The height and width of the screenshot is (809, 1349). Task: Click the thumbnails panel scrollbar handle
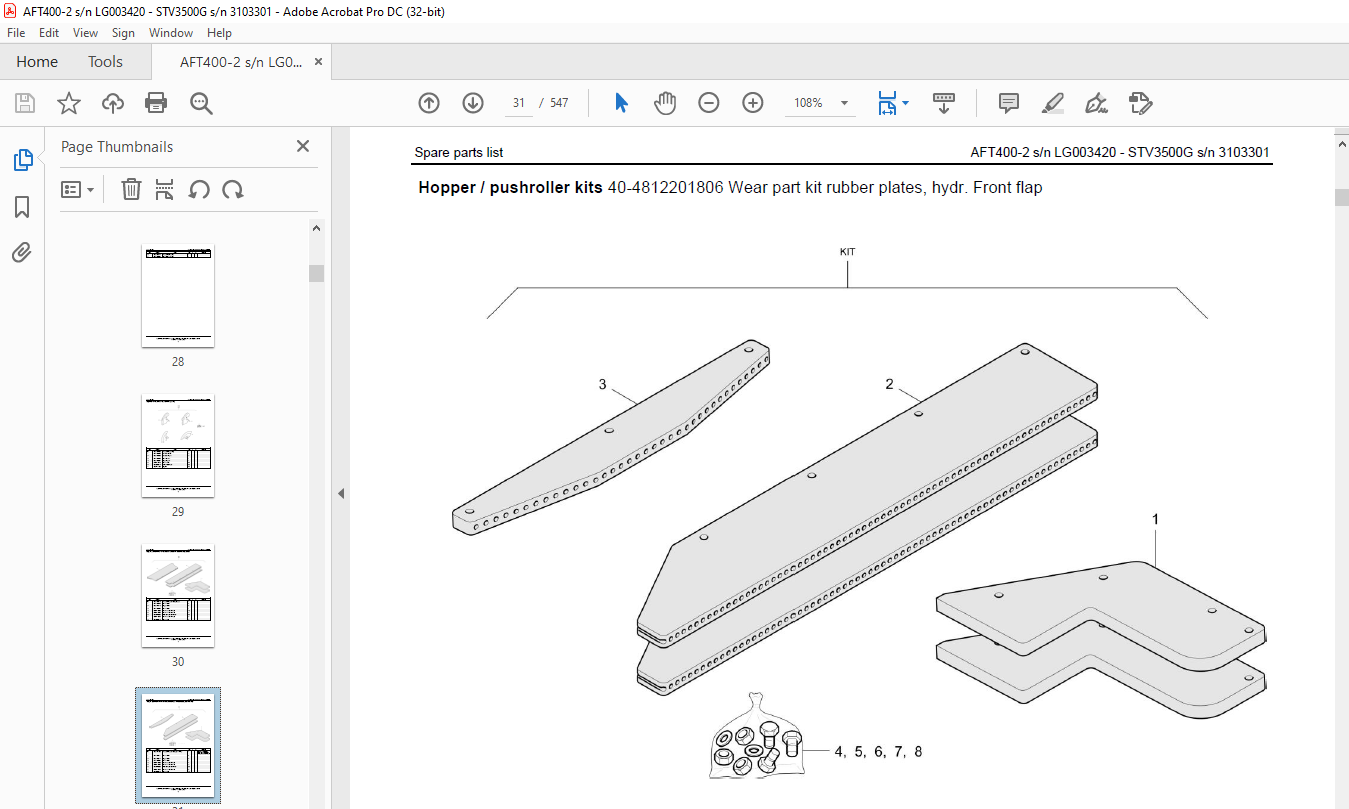[316, 273]
